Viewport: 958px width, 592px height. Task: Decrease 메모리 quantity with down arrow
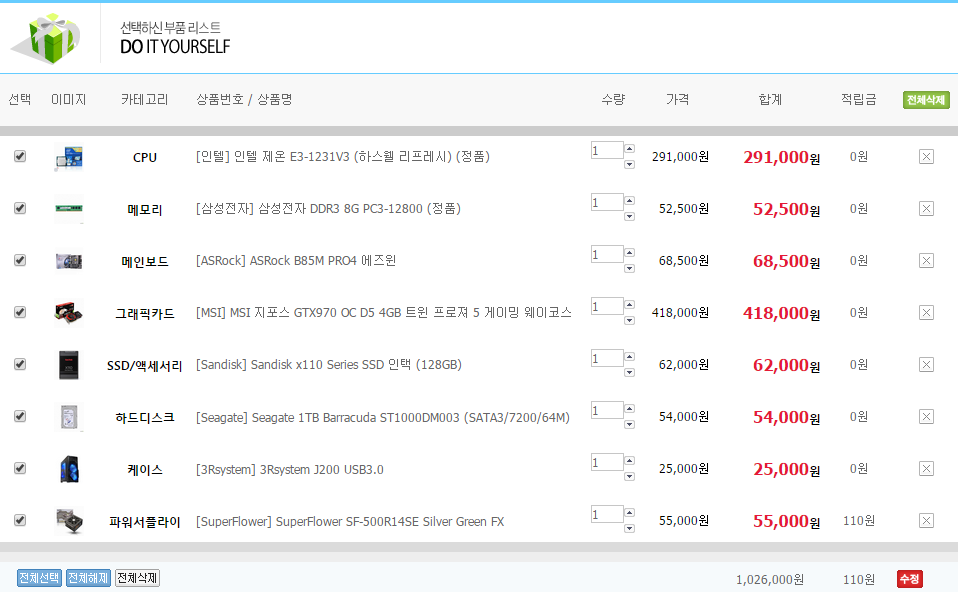tap(629, 216)
